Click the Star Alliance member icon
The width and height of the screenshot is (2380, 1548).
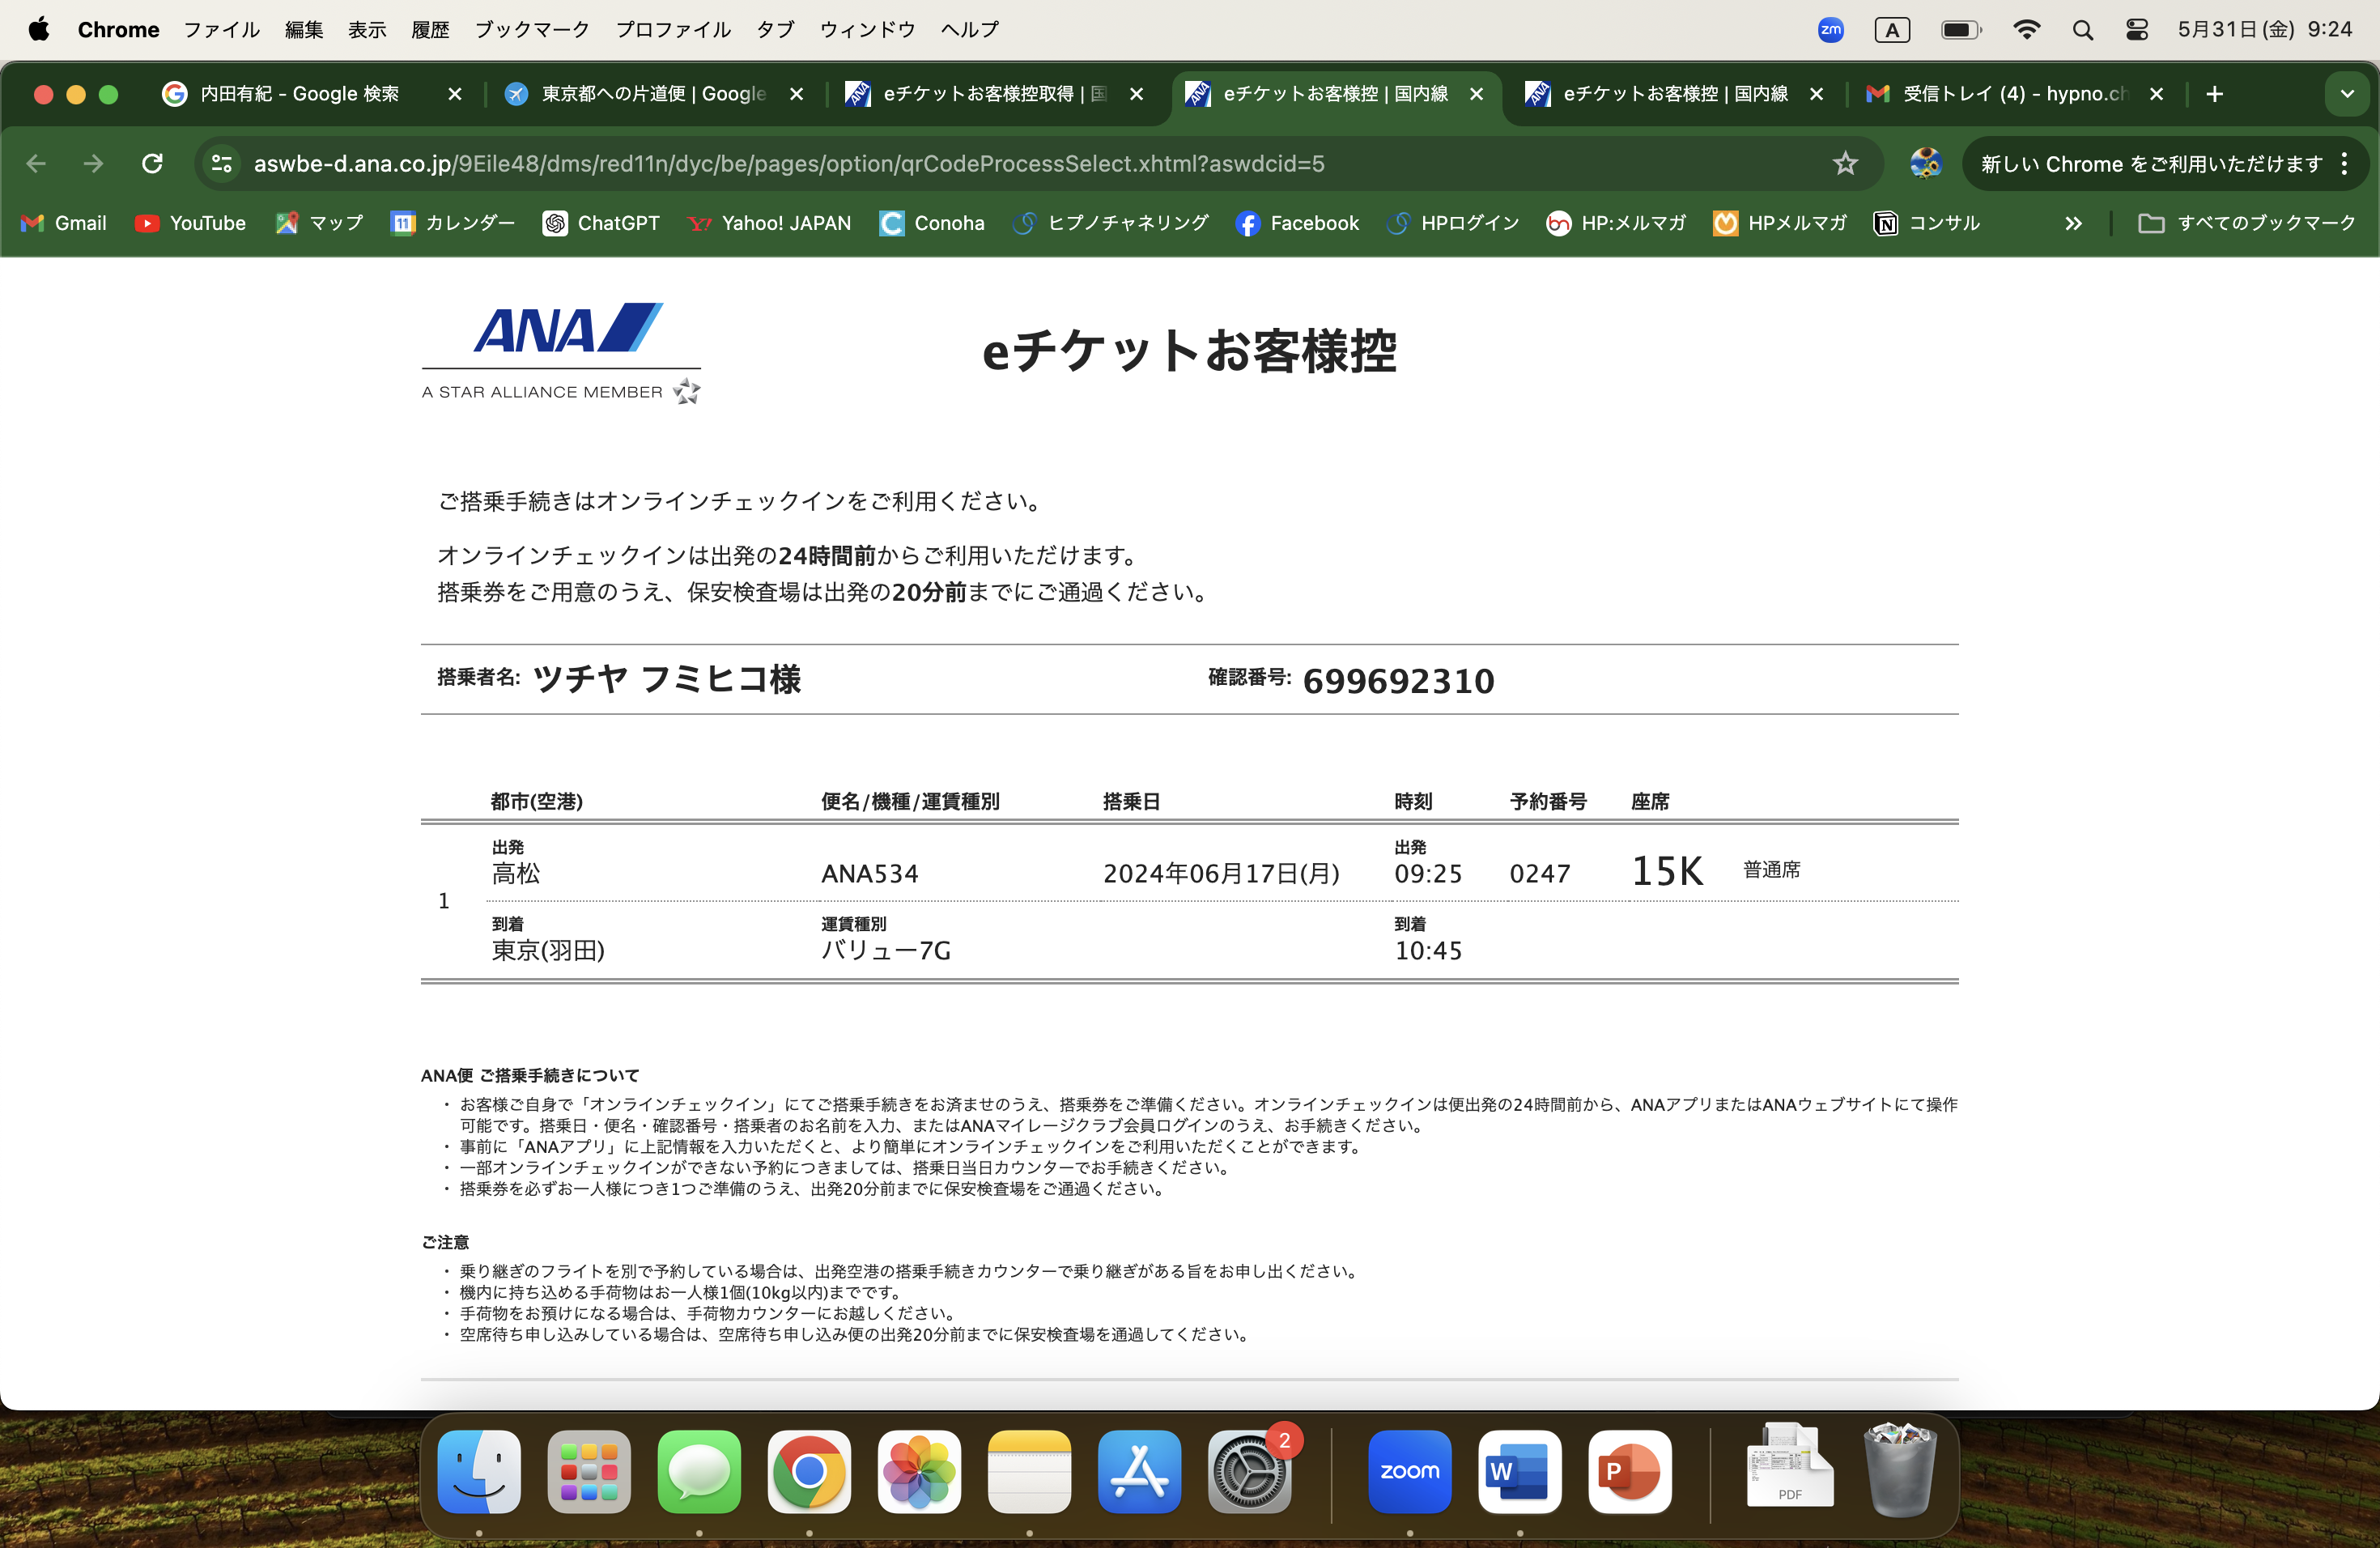(x=687, y=392)
